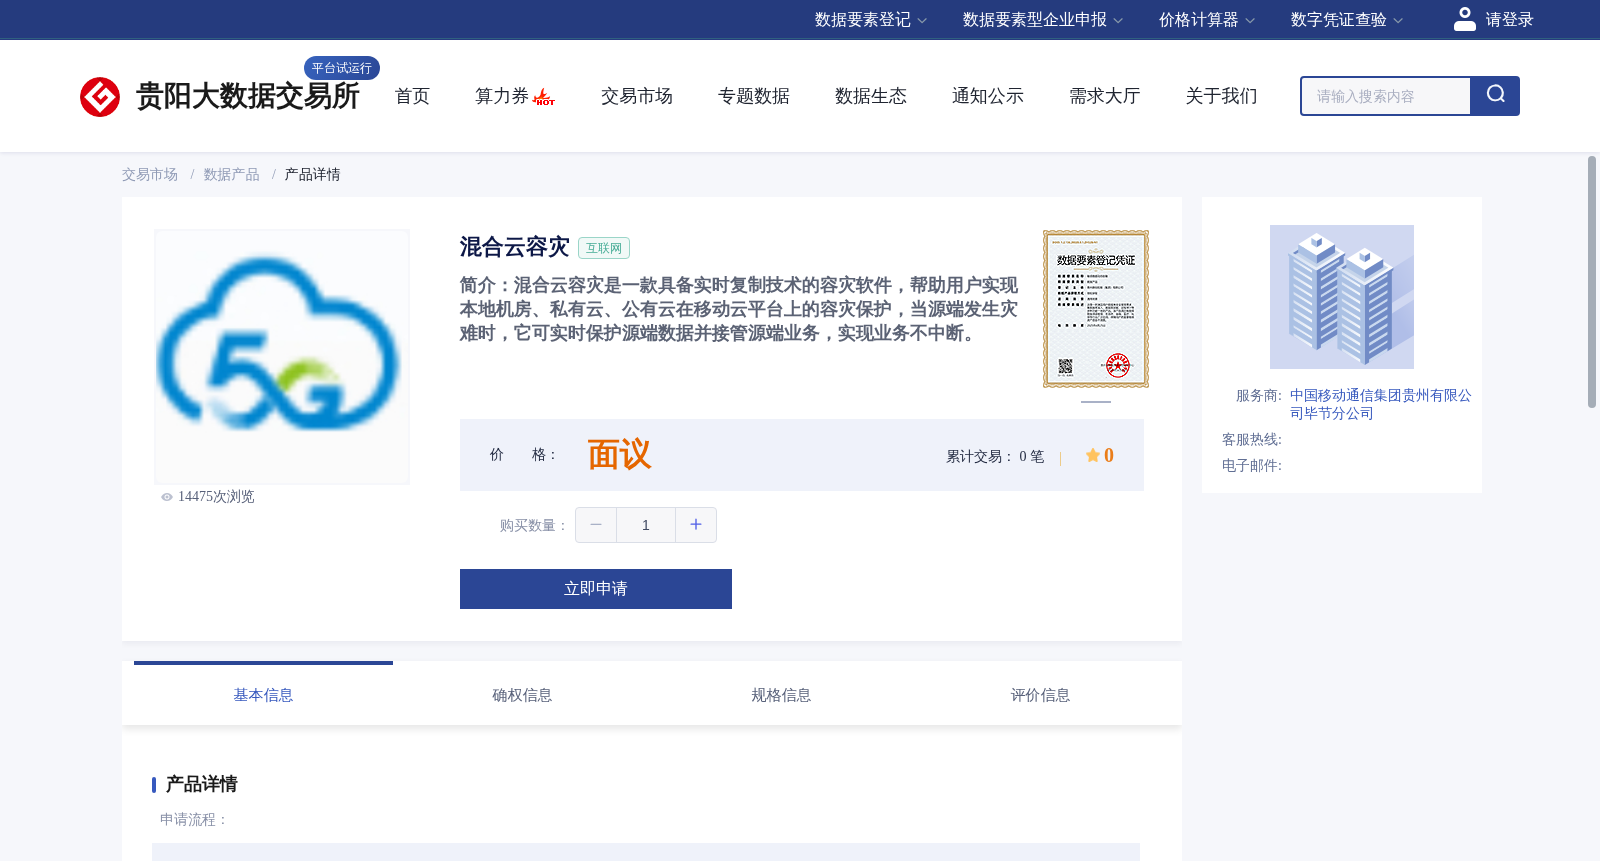Expand the 数字凭证查验 dropdown
Image resolution: width=1600 pixels, height=861 pixels.
1347,20
